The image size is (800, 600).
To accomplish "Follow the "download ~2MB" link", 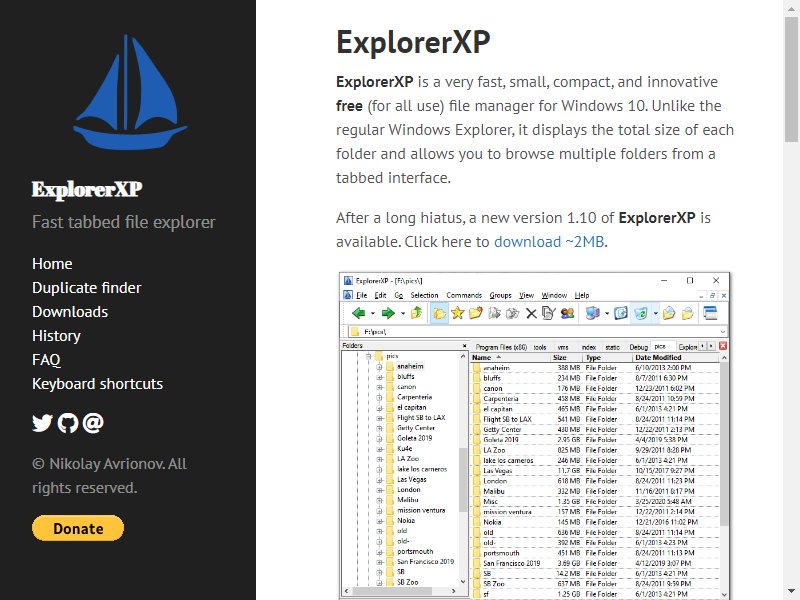I will pos(549,242).
